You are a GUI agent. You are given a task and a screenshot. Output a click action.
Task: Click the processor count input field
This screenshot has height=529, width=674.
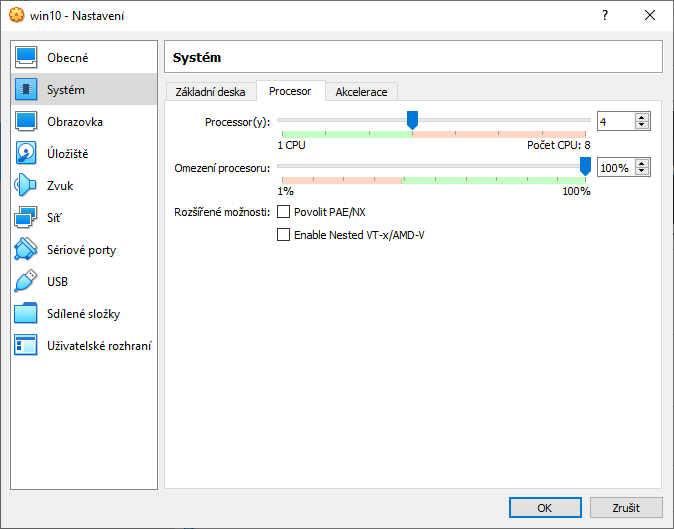(x=615, y=121)
